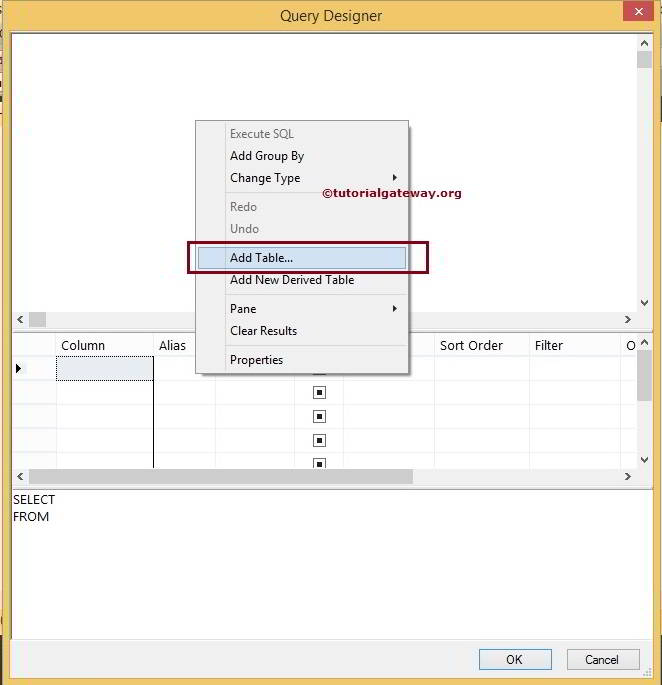Click the SELECT line in SQL pane

34,499
